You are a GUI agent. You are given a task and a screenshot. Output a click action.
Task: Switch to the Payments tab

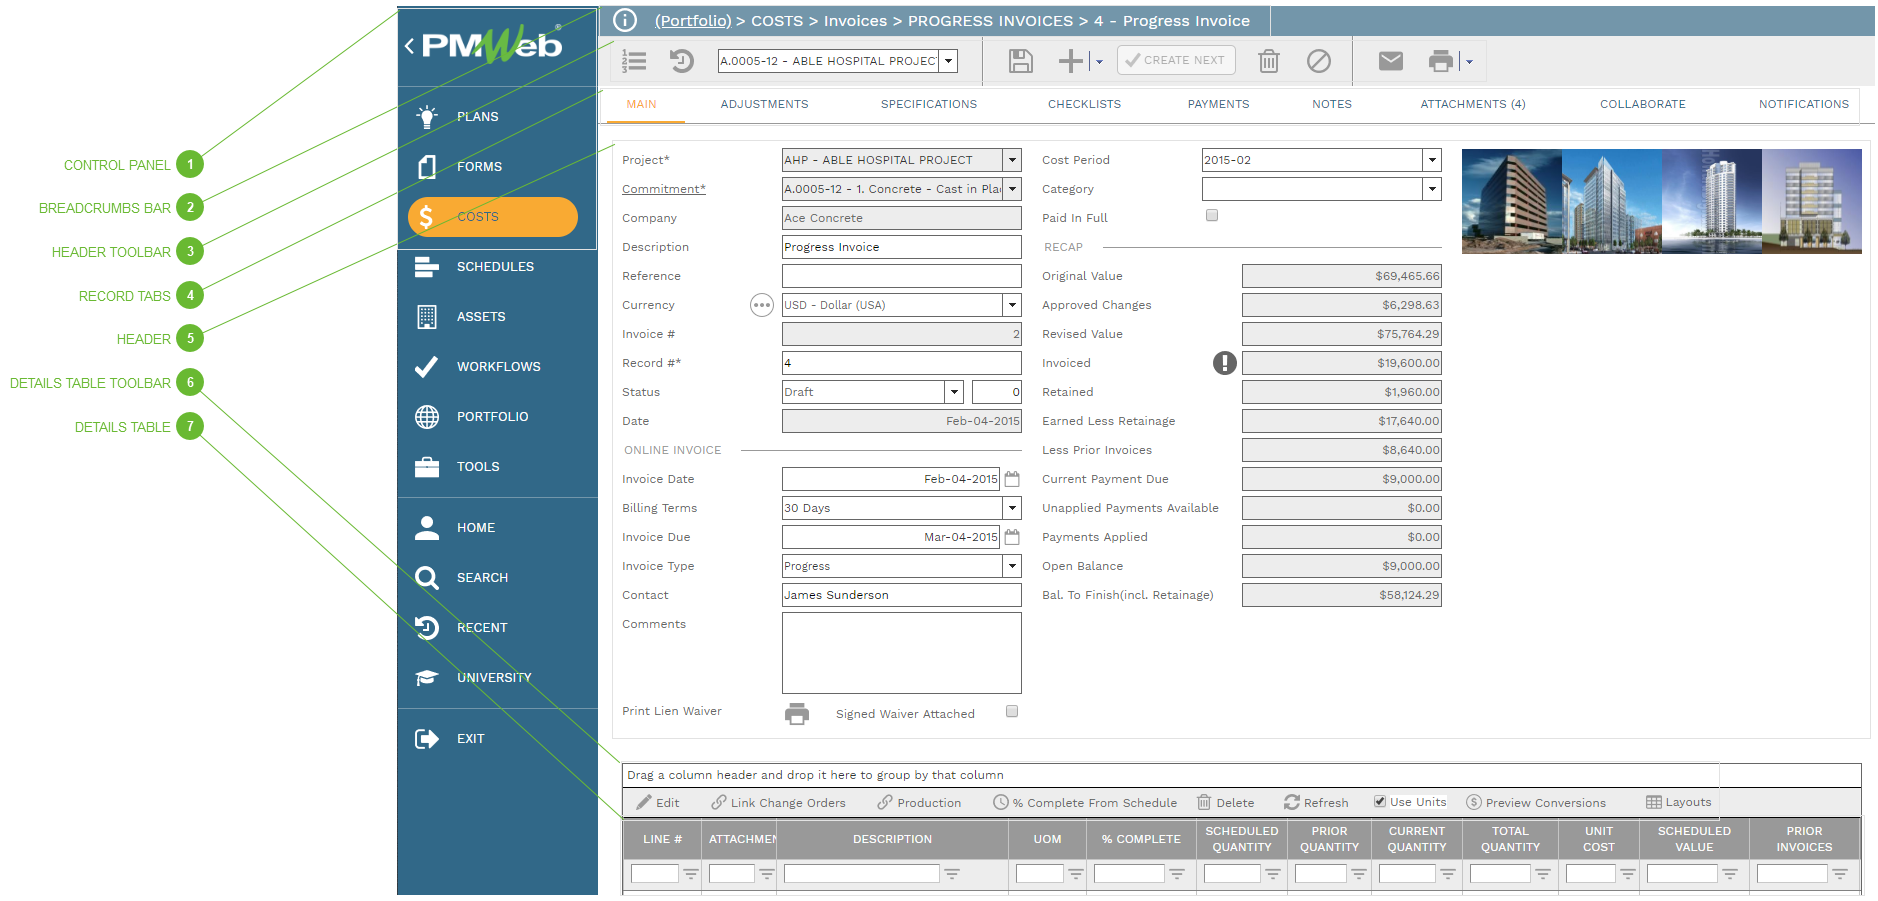1217,103
